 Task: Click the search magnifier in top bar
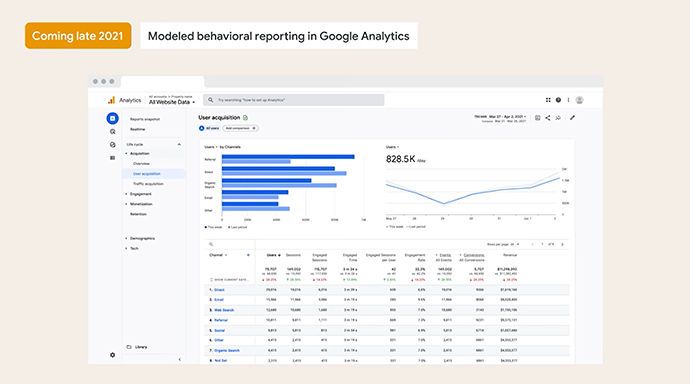(x=211, y=100)
